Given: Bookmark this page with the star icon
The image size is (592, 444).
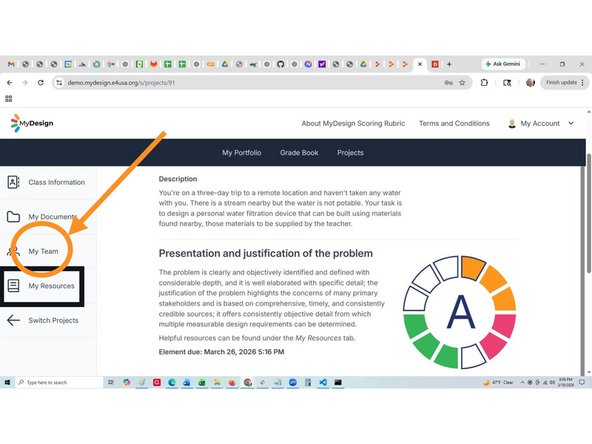Looking at the screenshot, I should pos(462,83).
